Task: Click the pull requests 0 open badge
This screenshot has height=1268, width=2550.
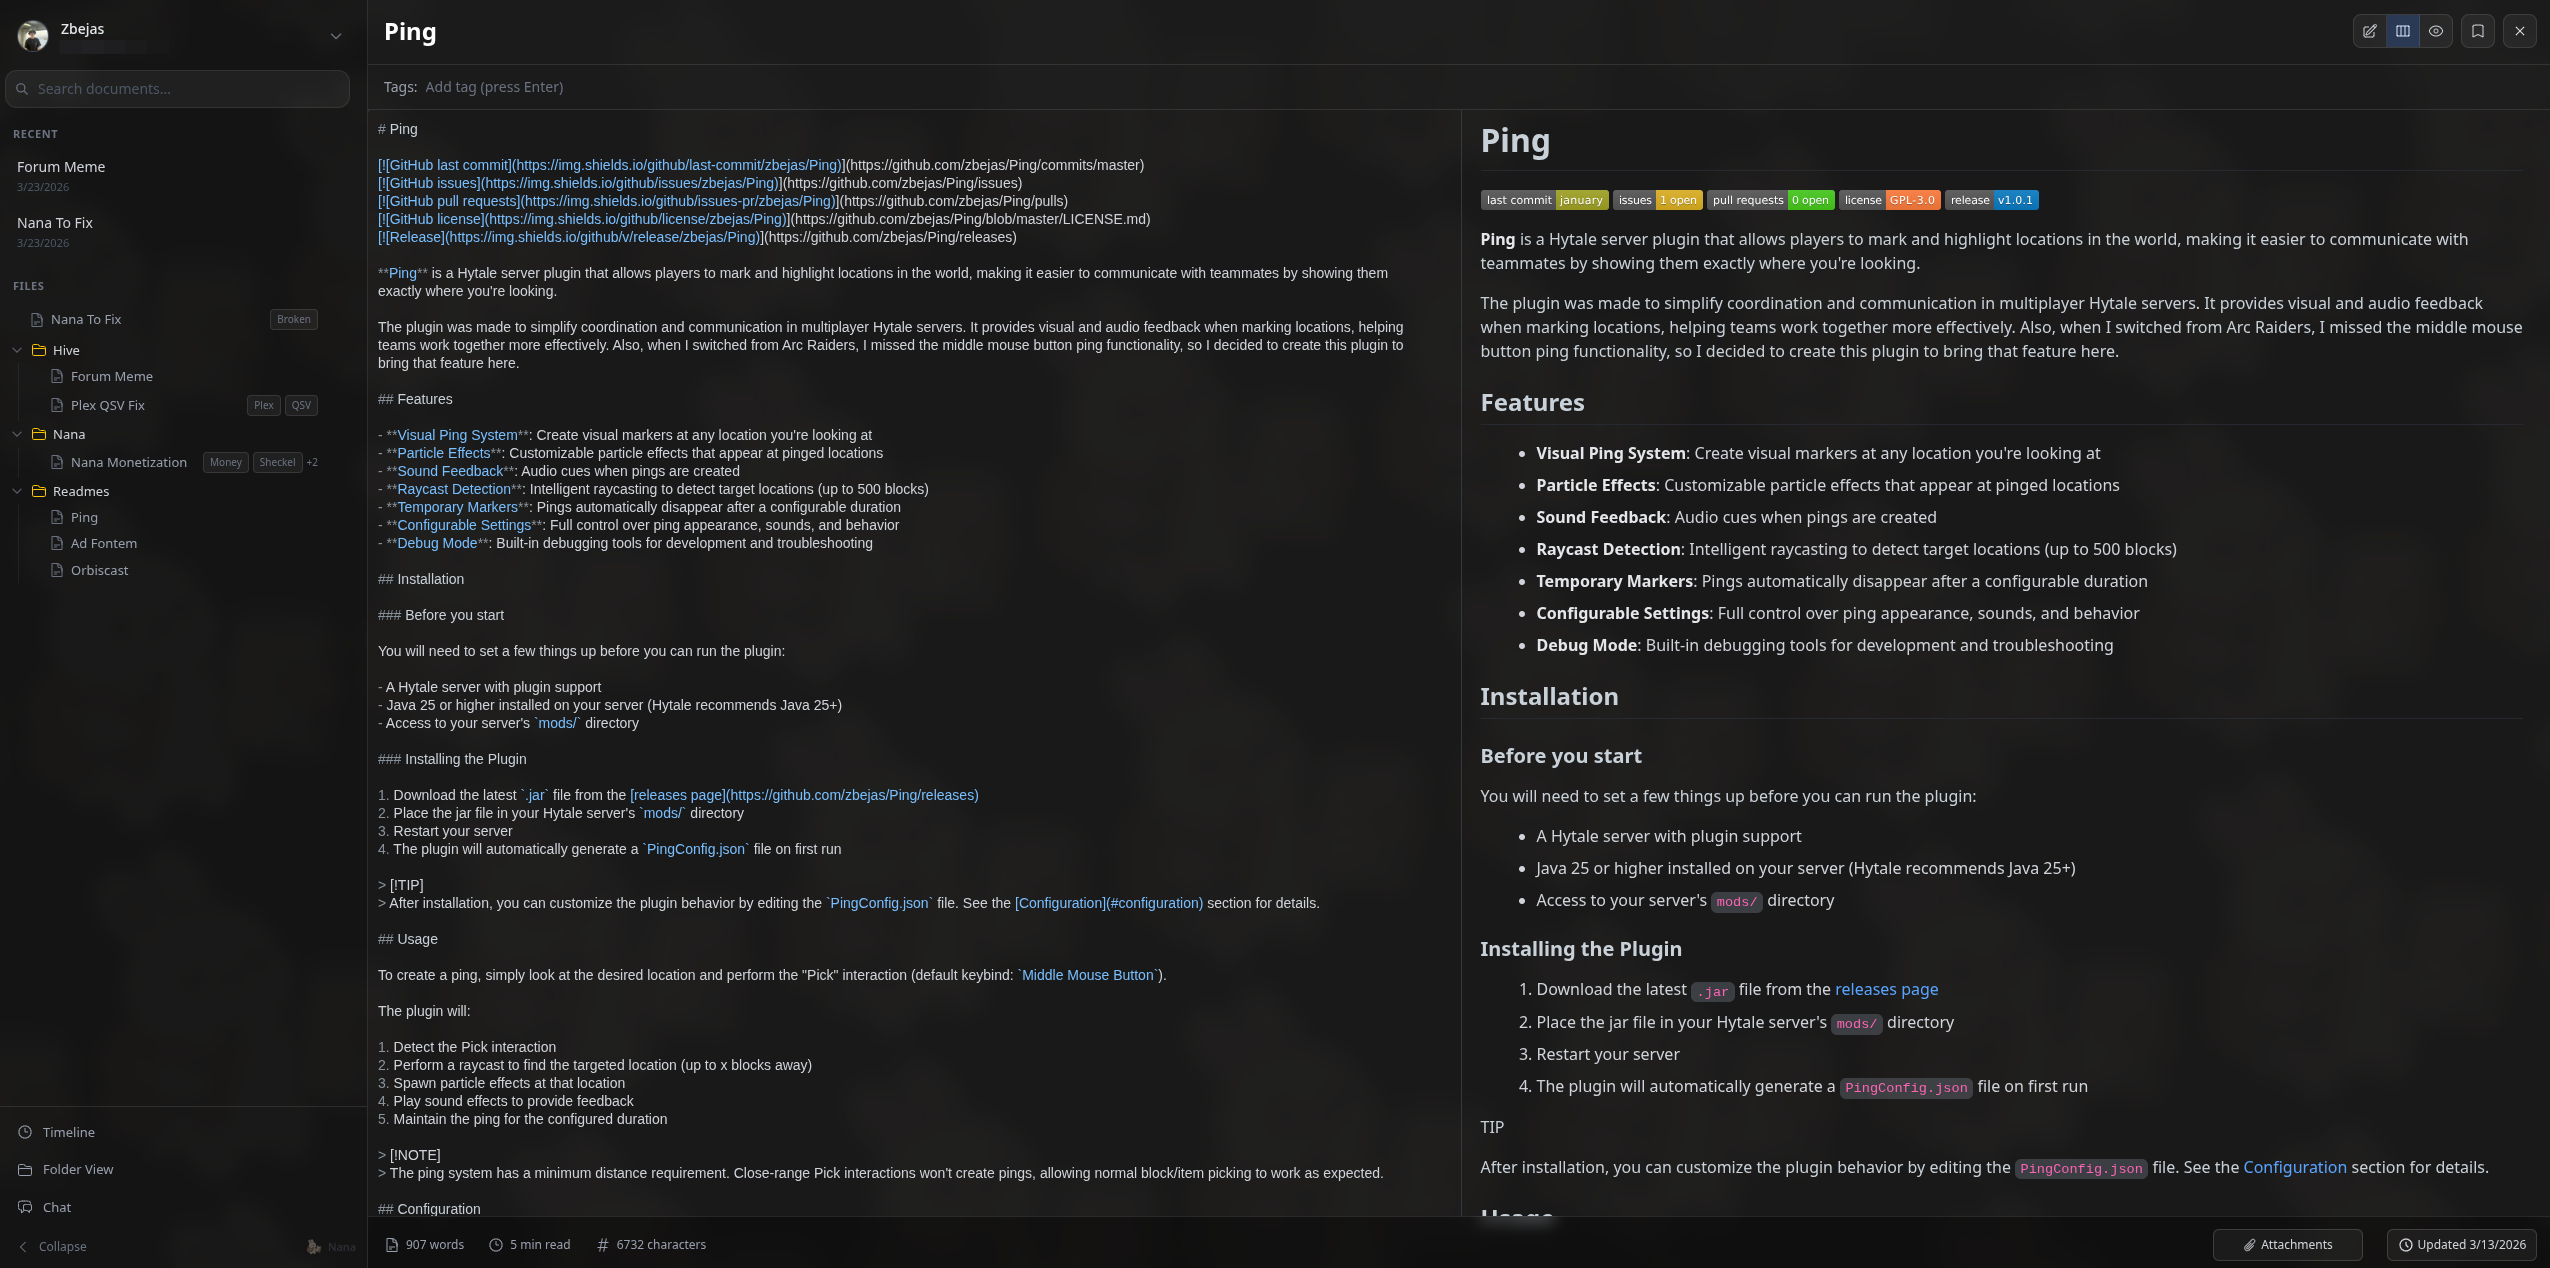Action: point(1770,200)
